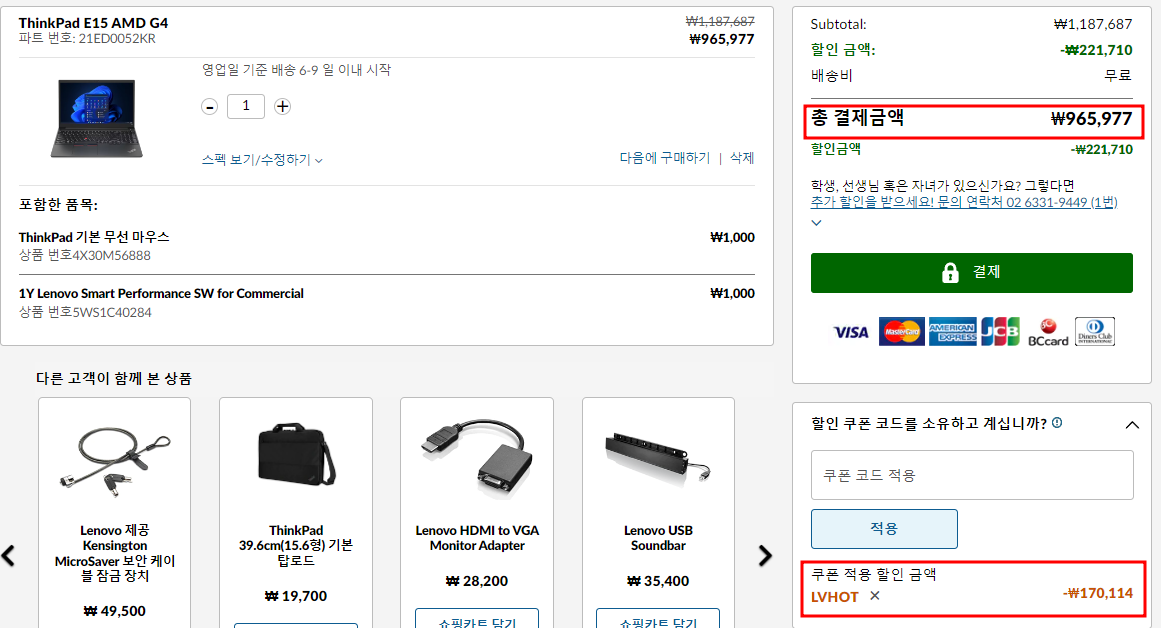
Task: Click 삭제 to remove the ThinkPad
Action: click(x=742, y=158)
